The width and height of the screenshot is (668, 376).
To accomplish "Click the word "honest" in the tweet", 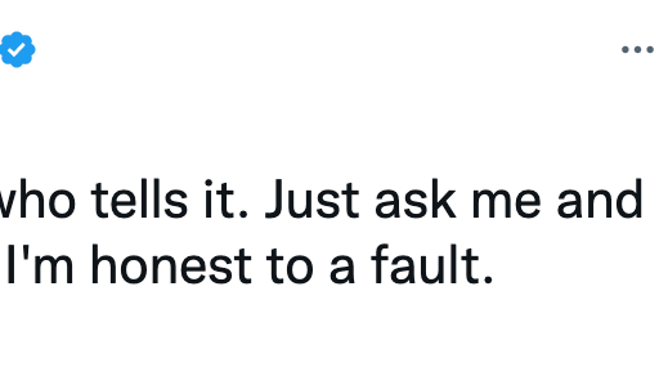I will (x=171, y=265).
